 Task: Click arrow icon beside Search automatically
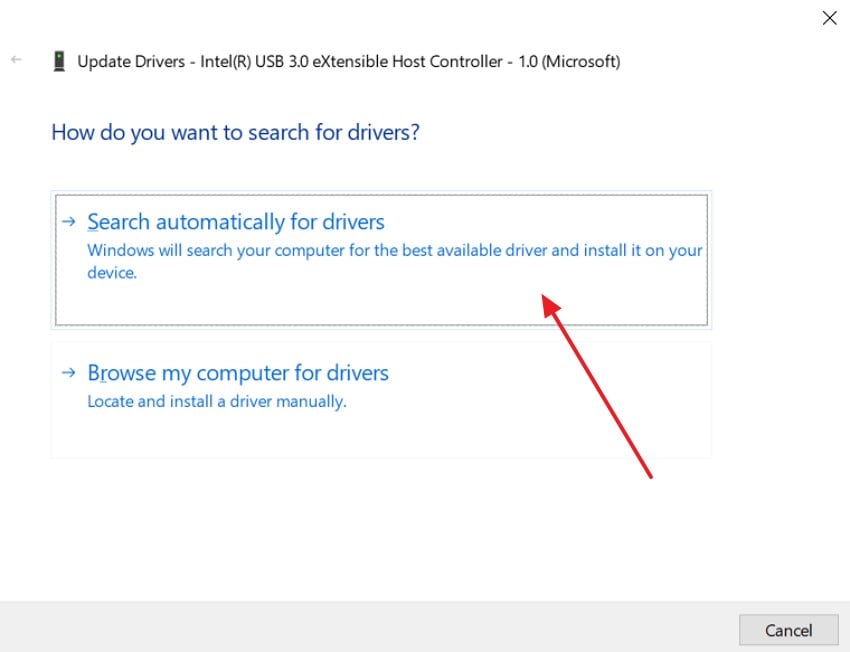tap(68, 221)
